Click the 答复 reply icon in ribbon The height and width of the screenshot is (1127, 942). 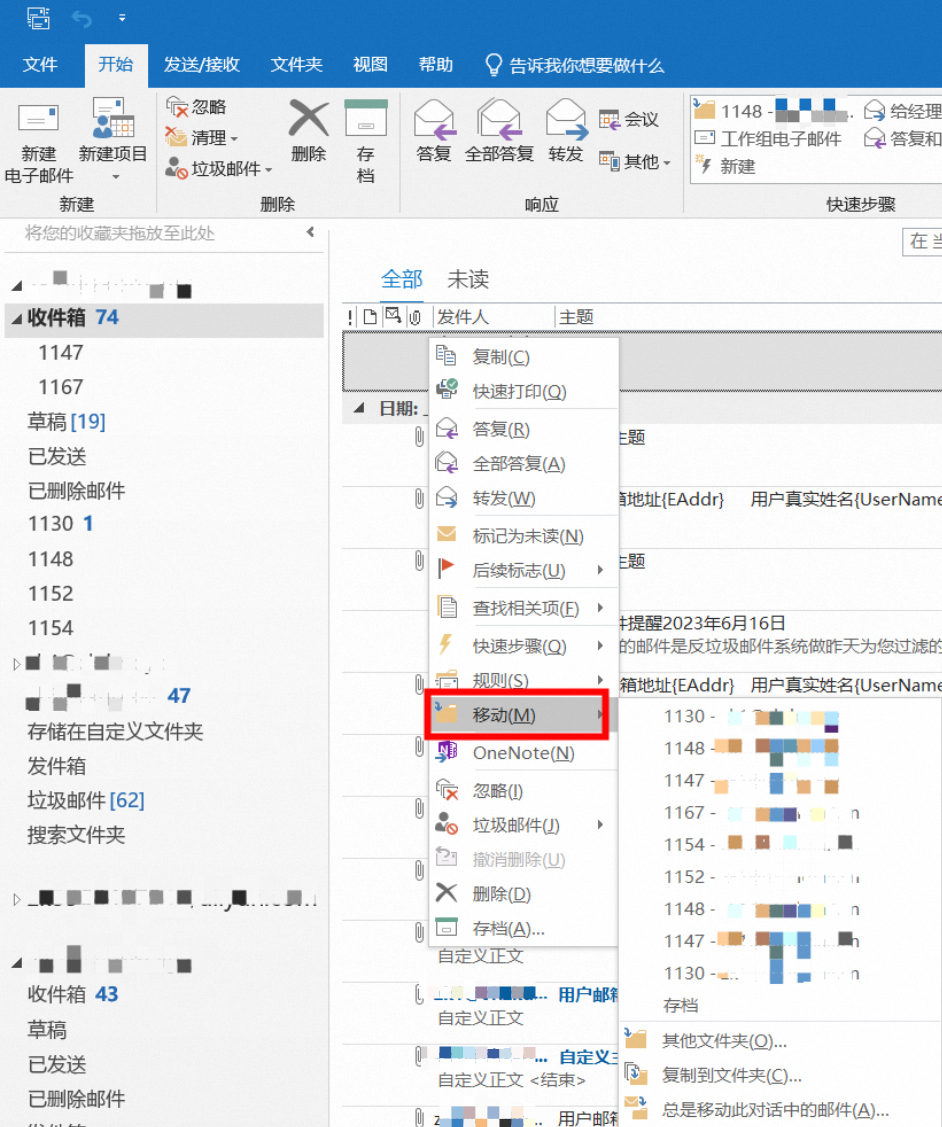pyautogui.click(x=434, y=120)
